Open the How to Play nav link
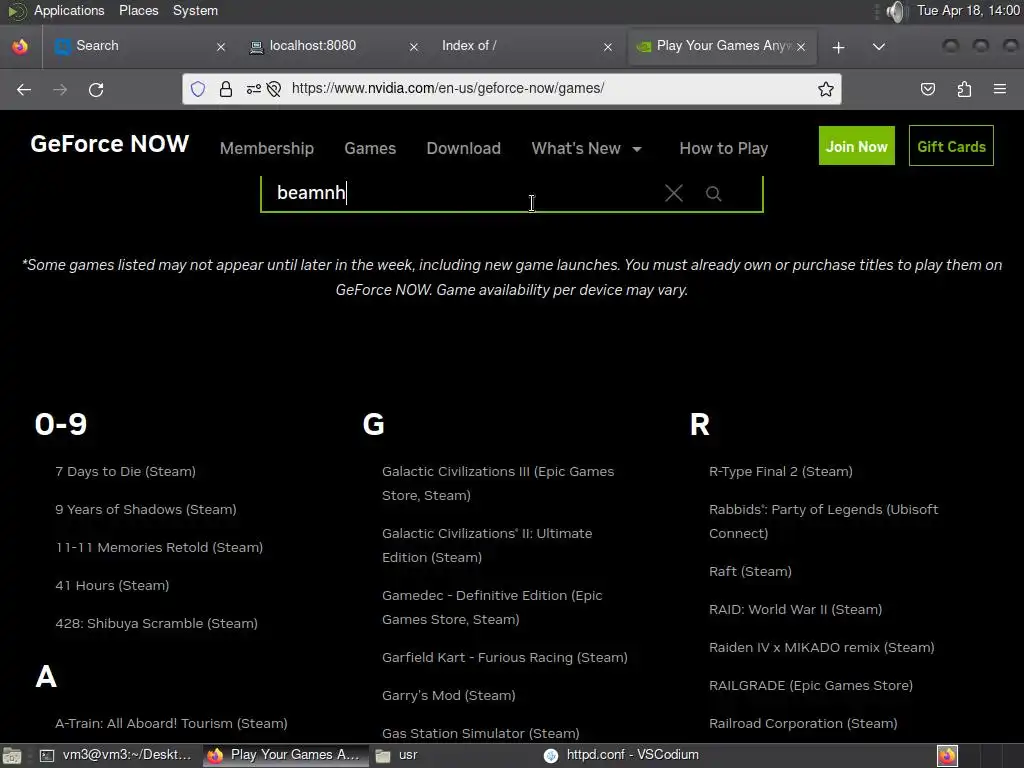Image resolution: width=1024 pixels, height=768 pixels. point(724,148)
